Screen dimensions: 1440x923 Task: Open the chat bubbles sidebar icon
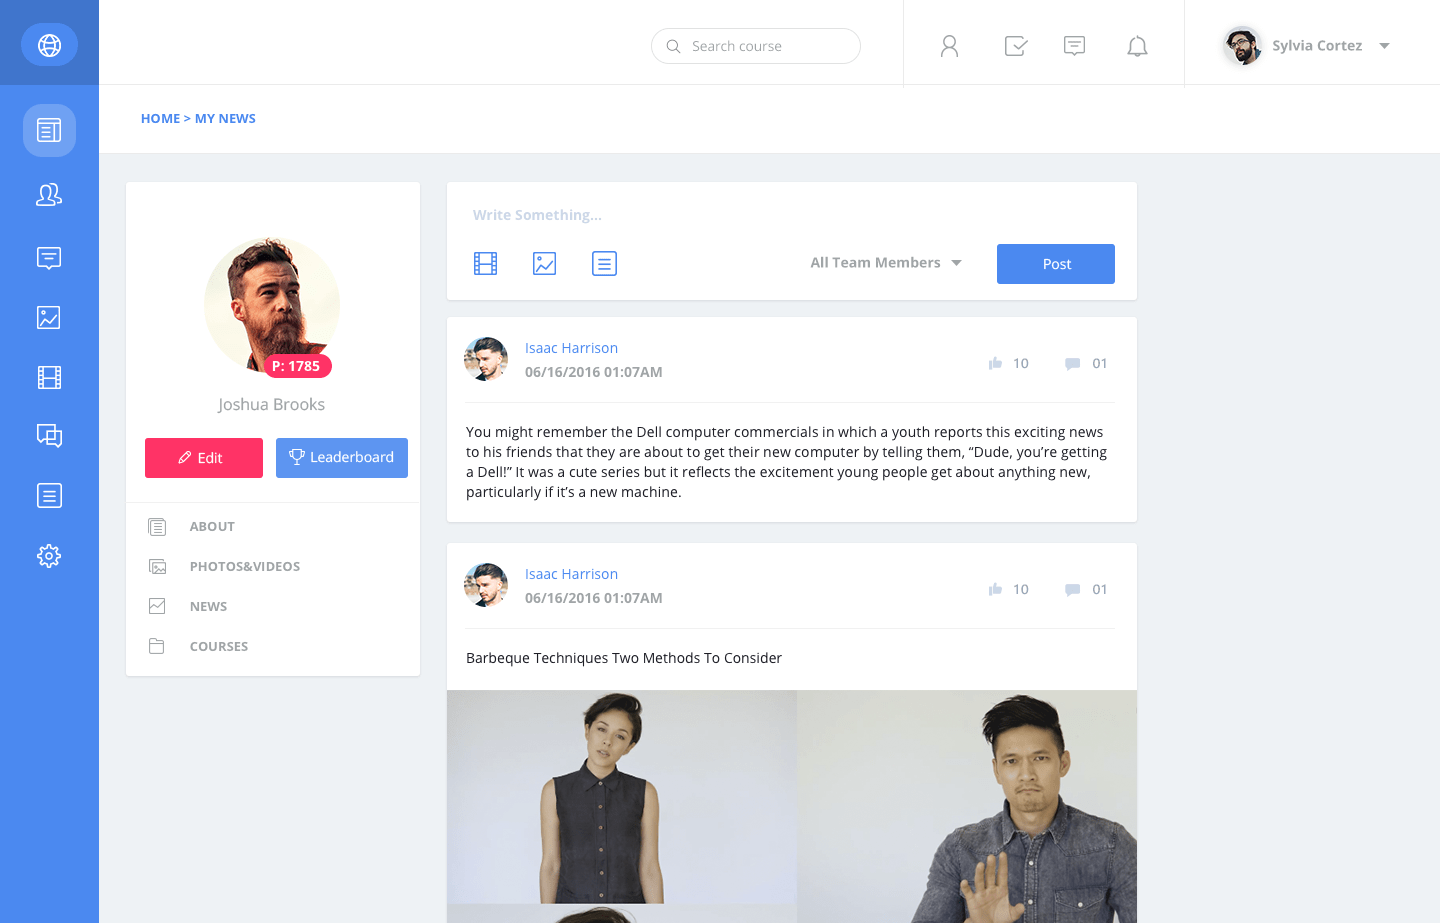tap(49, 436)
